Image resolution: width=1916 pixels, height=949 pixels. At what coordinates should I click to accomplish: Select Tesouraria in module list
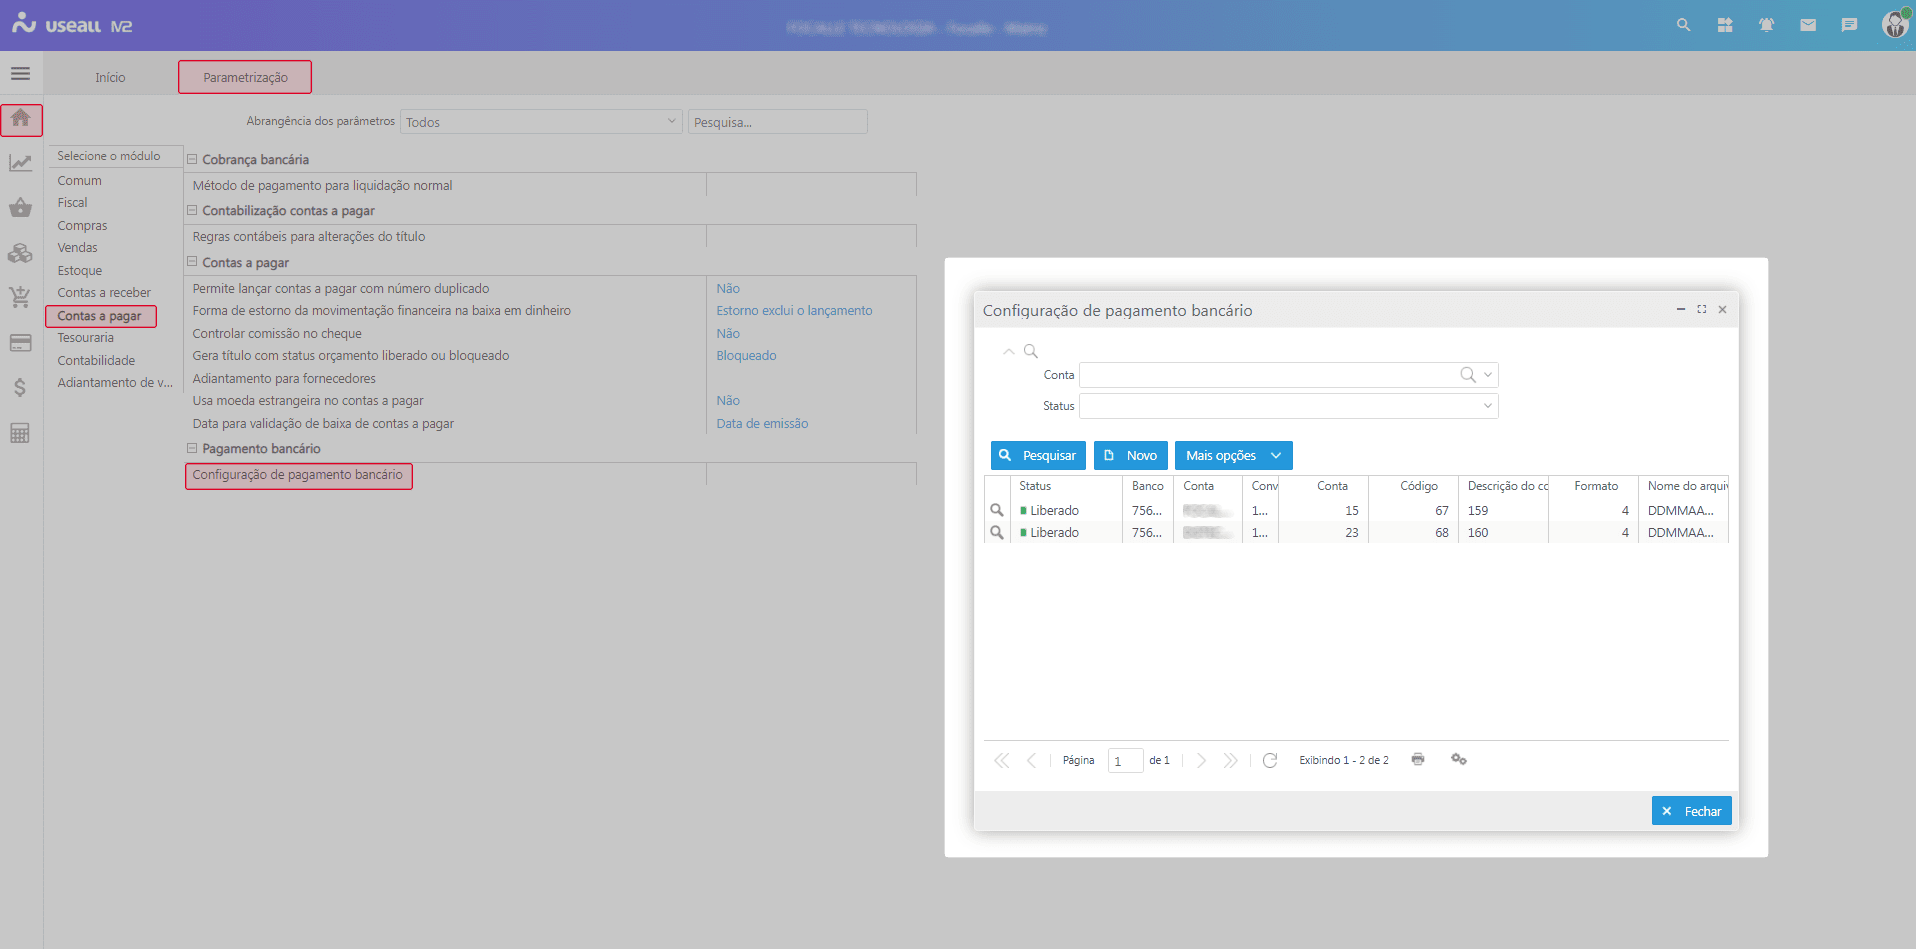click(x=86, y=338)
